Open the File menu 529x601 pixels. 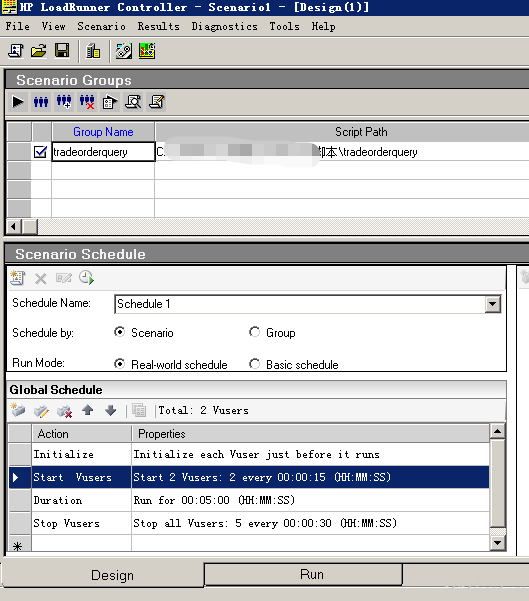click(18, 26)
